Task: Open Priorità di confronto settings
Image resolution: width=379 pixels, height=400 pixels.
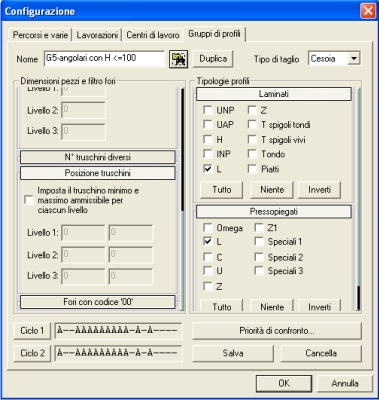Action: click(277, 331)
